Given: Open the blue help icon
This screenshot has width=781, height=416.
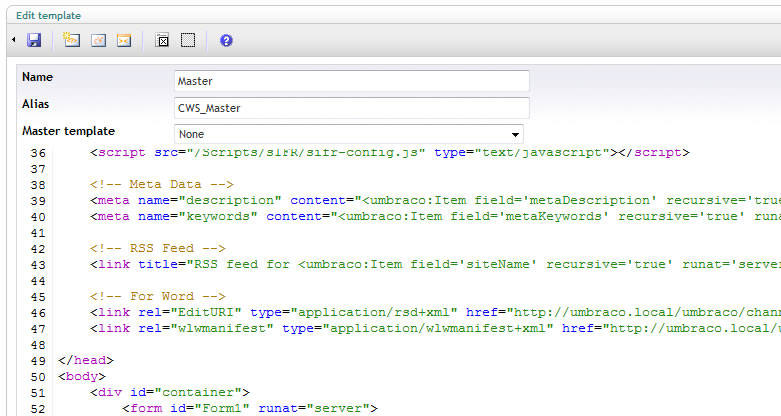Looking at the screenshot, I should pyautogui.click(x=226, y=40).
